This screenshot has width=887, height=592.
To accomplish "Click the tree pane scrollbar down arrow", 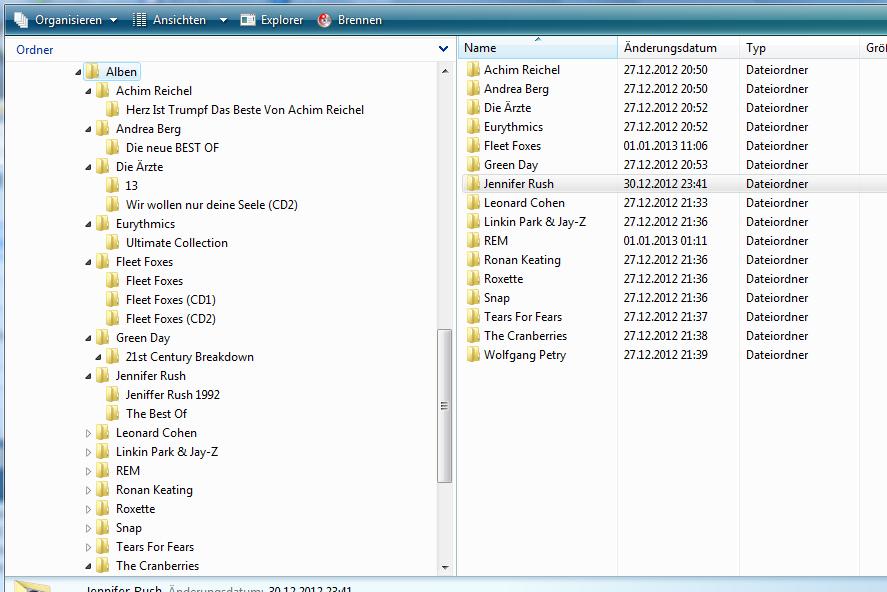I will pos(445,567).
